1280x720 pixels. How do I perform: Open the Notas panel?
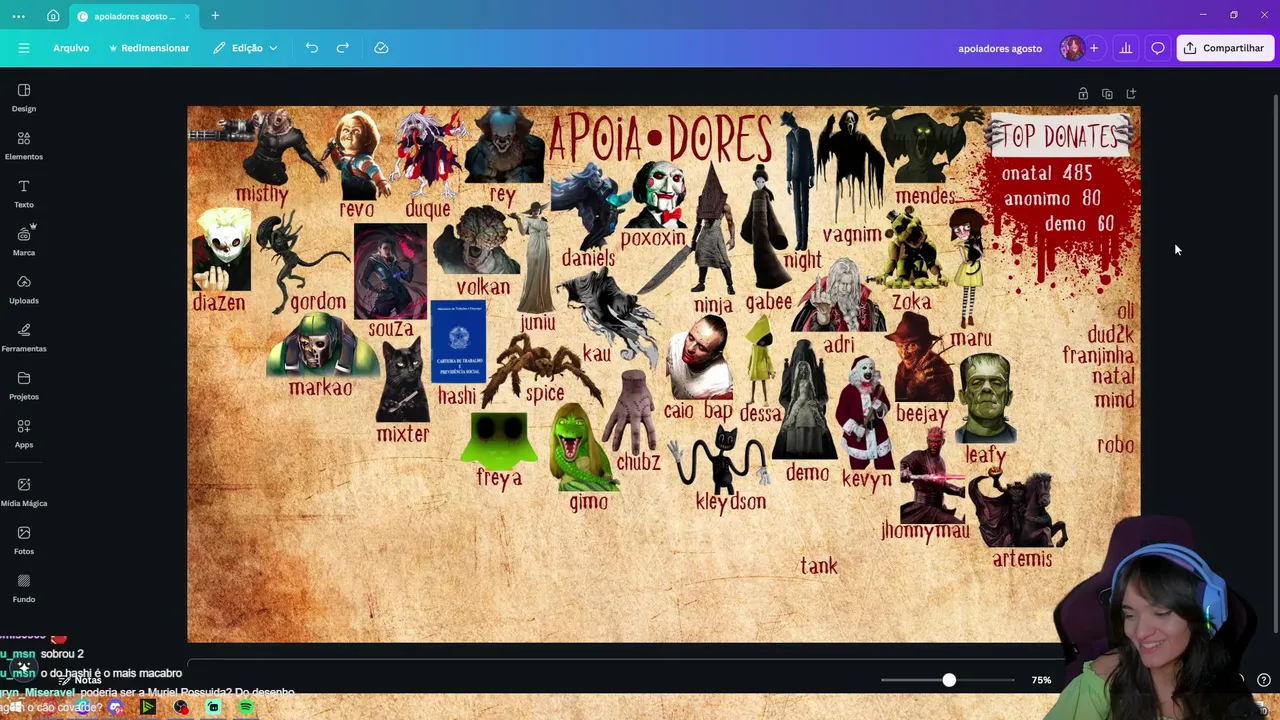pyautogui.click(x=80, y=680)
